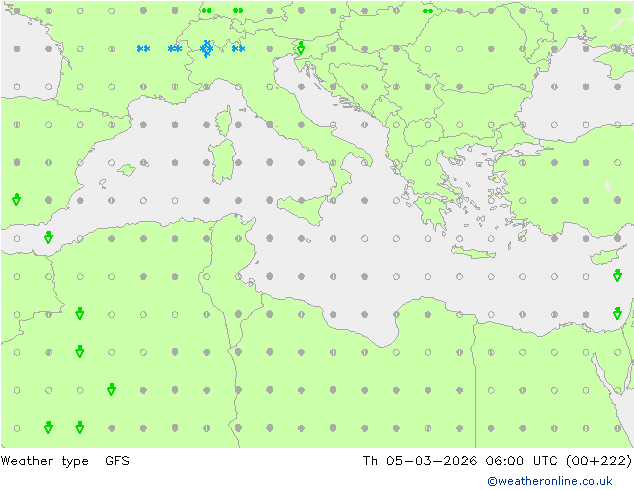Click the green shower symbol east of Cyprus
The width and height of the screenshot is (634, 490).
click(x=617, y=275)
